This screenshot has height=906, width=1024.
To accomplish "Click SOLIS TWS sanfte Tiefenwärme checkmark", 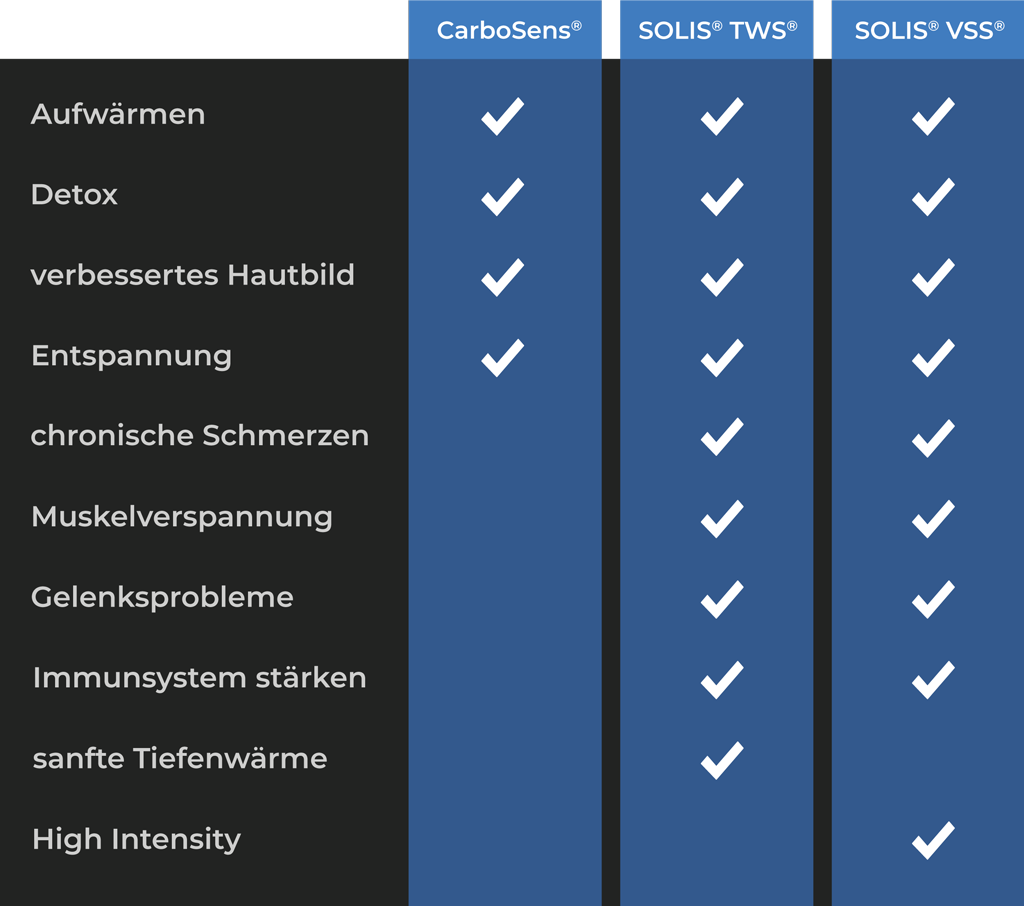I will [721, 760].
